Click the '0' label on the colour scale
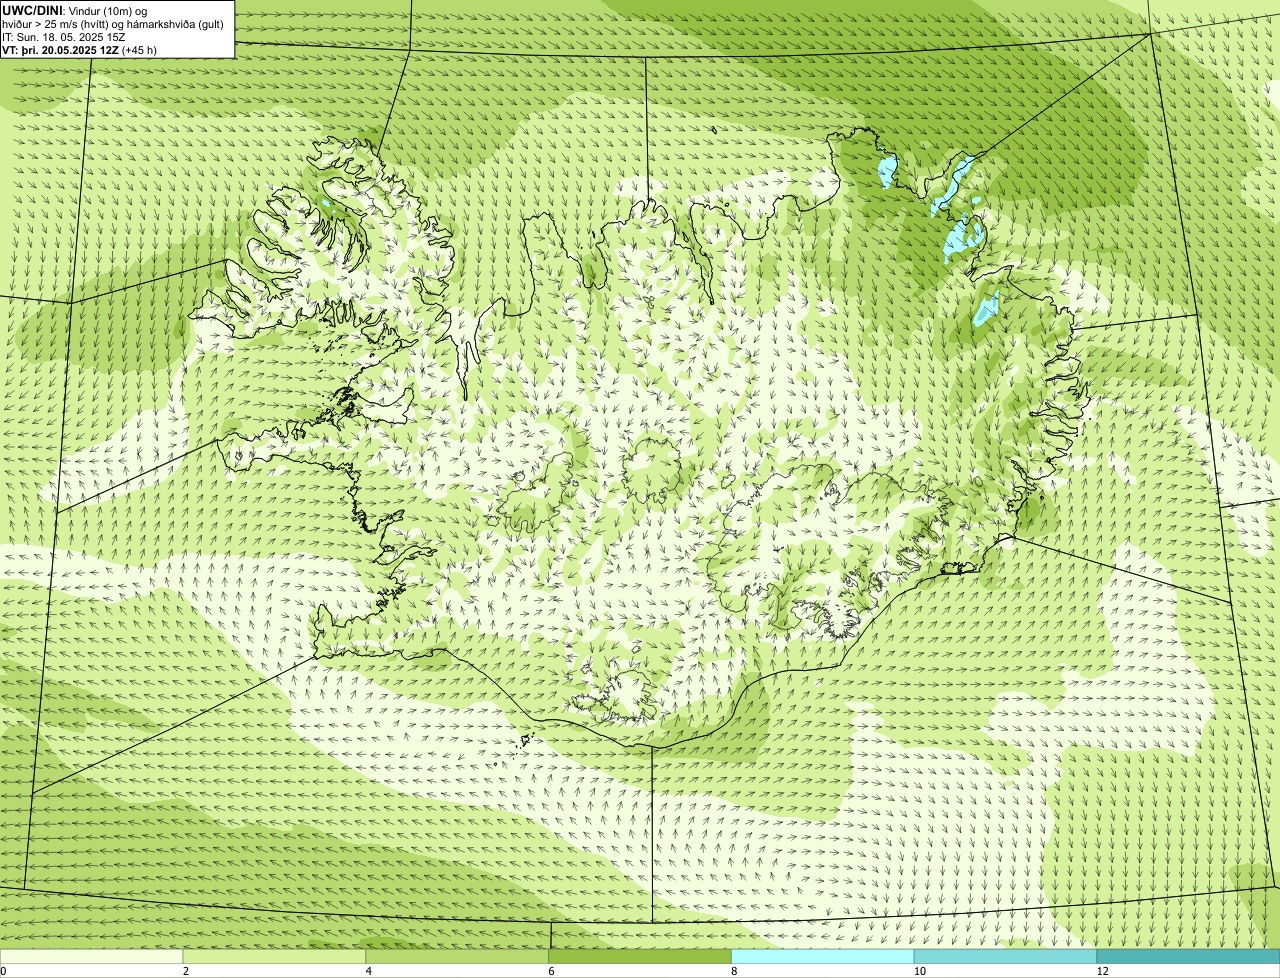This screenshot has width=1280, height=978. pos(3,971)
